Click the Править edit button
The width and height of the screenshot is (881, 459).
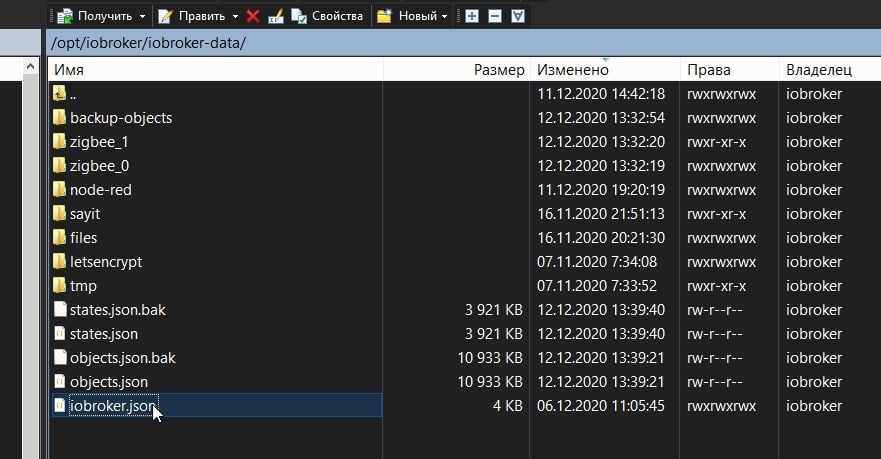tap(192, 16)
